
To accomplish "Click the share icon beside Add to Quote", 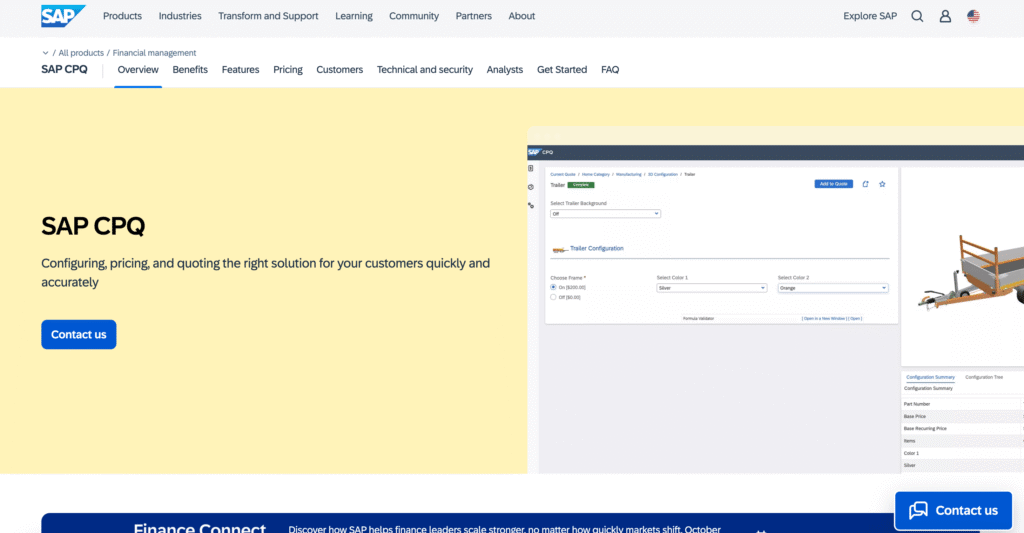I will point(865,184).
